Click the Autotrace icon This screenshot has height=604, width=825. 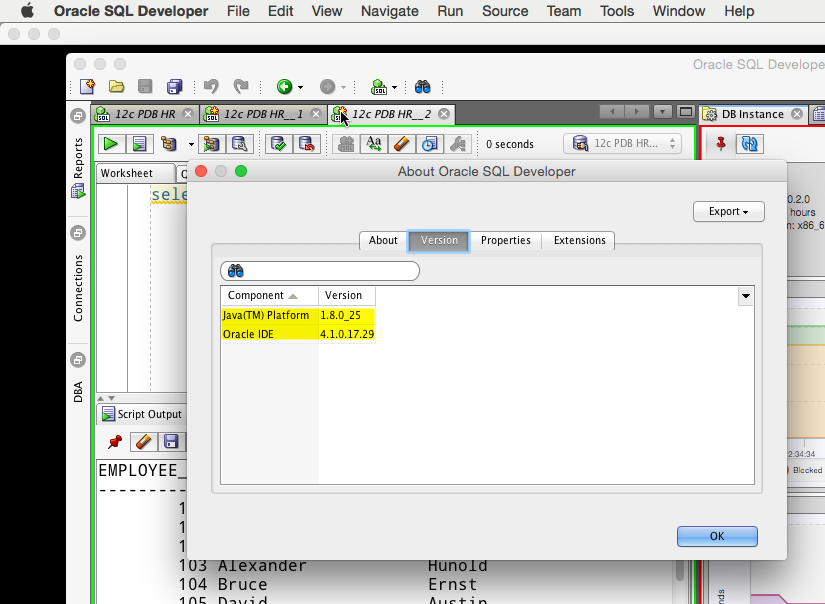(x=212, y=144)
